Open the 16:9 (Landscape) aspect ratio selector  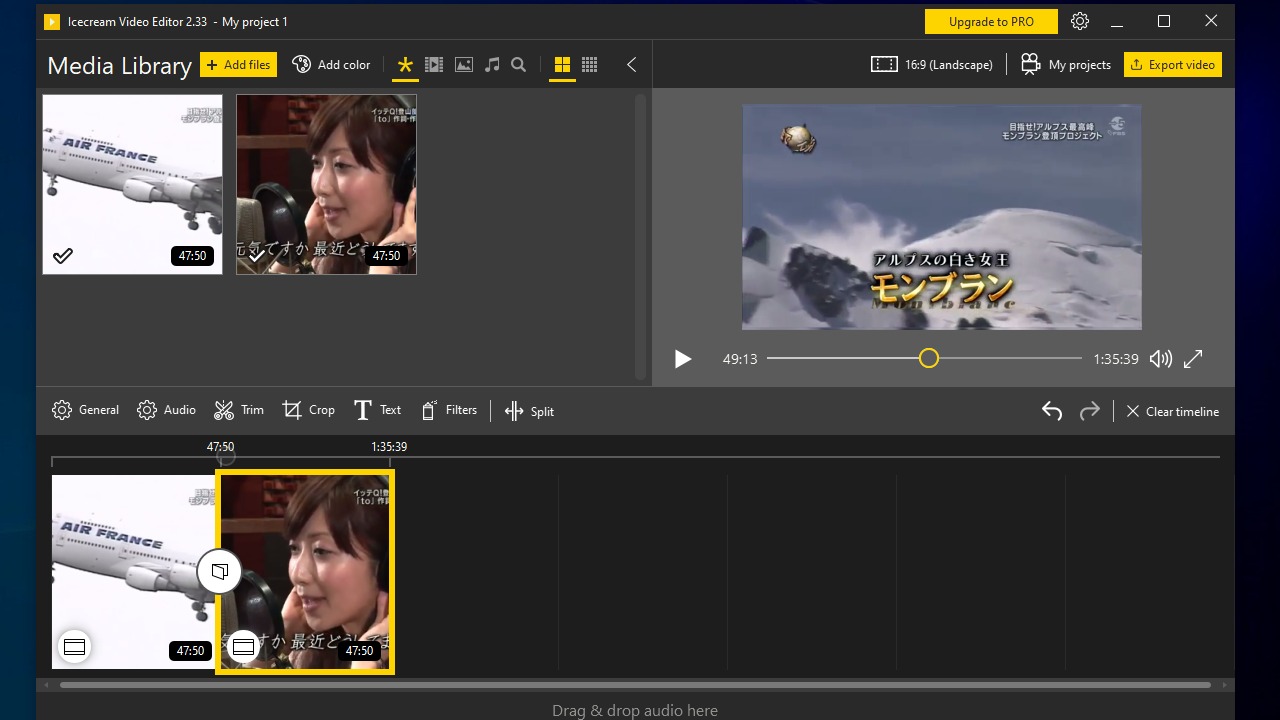click(x=932, y=65)
